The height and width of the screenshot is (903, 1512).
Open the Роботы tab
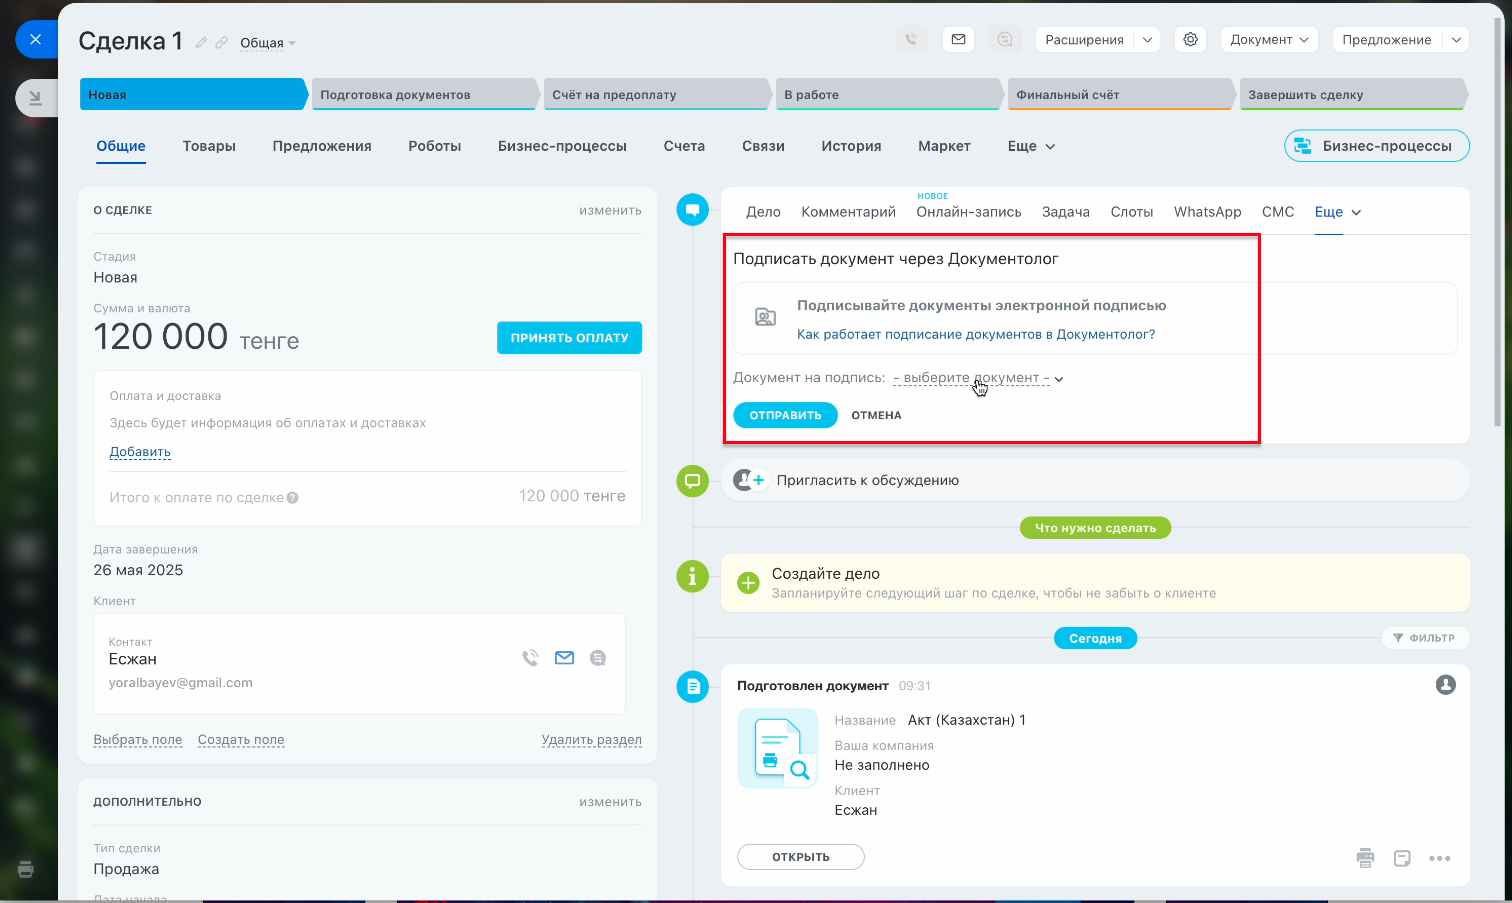(x=435, y=146)
